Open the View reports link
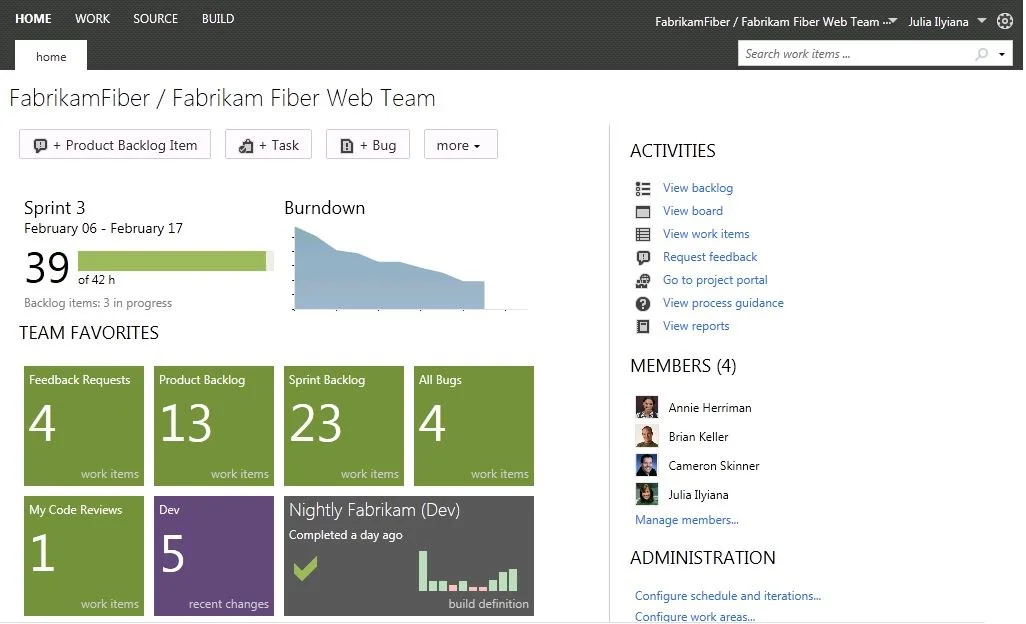 pyautogui.click(x=696, y=326)
